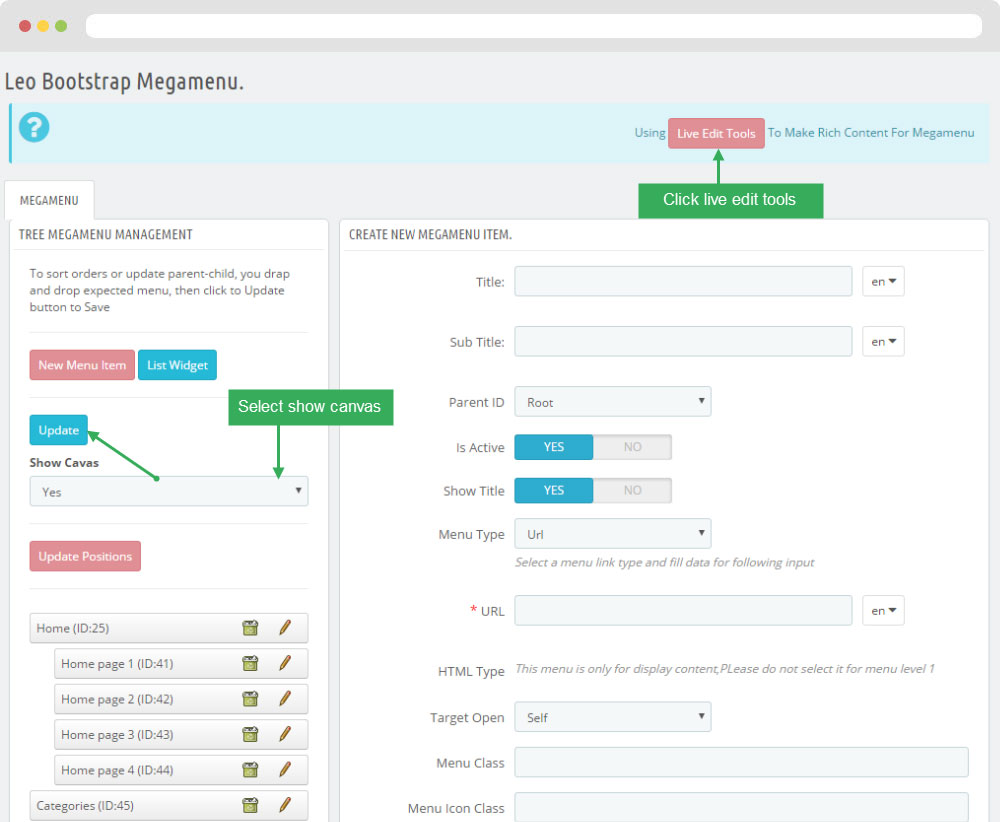The image size is (1000, 822).
Task: Switch Show Title toggle to YES
Action: pos(554,490)
